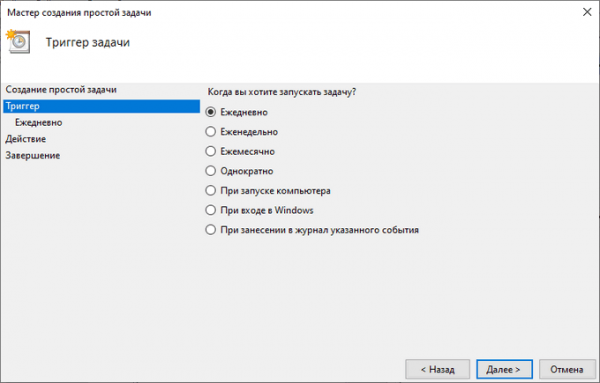The height and width of the screenshot is (383, 600).
Task: Select При запуске компьютера option
Action: [210, 190]
